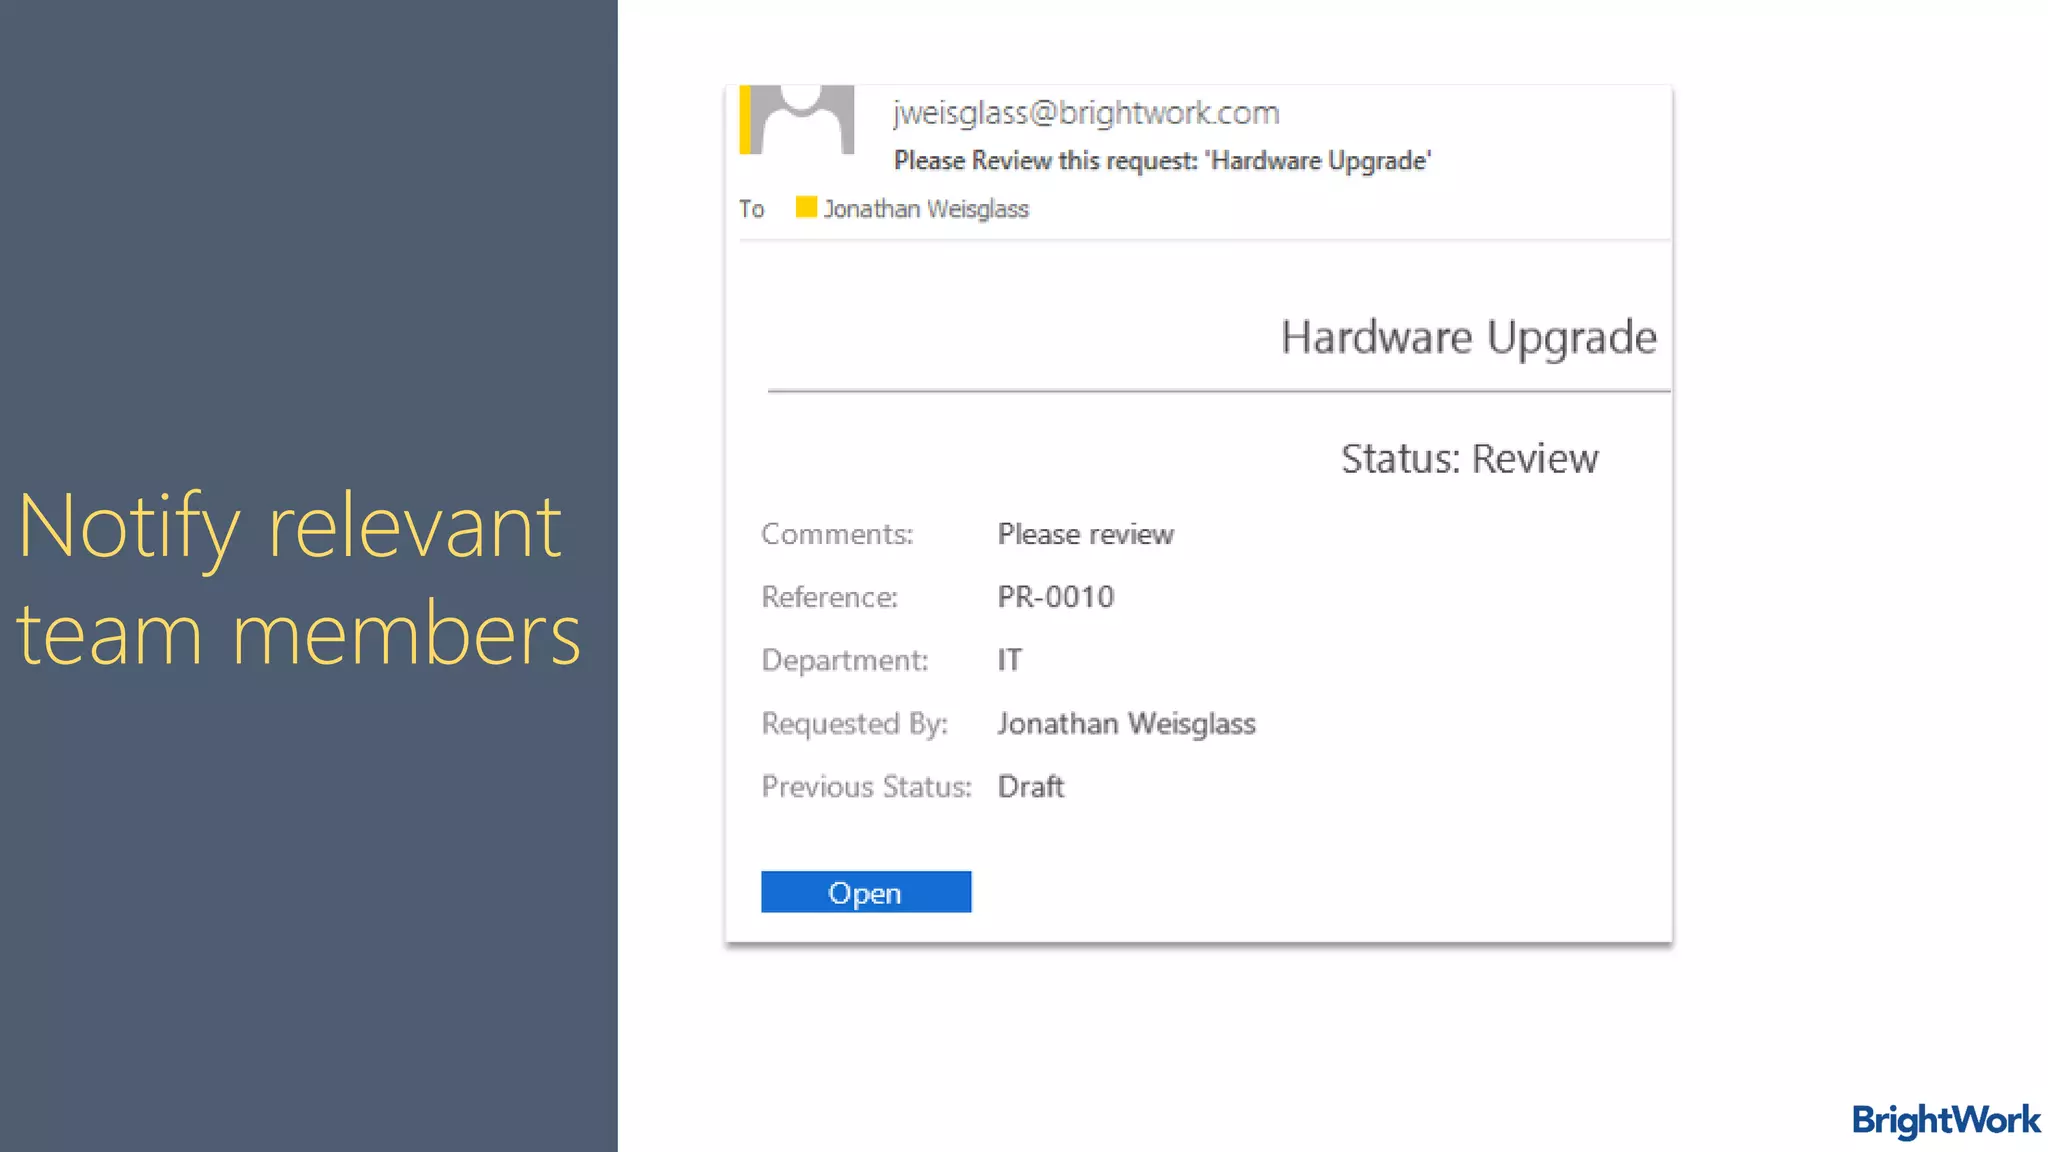Click the 'Previous Status:' field label
The height and width of the screenshot is (1152, 2048).
click(866, 787)
